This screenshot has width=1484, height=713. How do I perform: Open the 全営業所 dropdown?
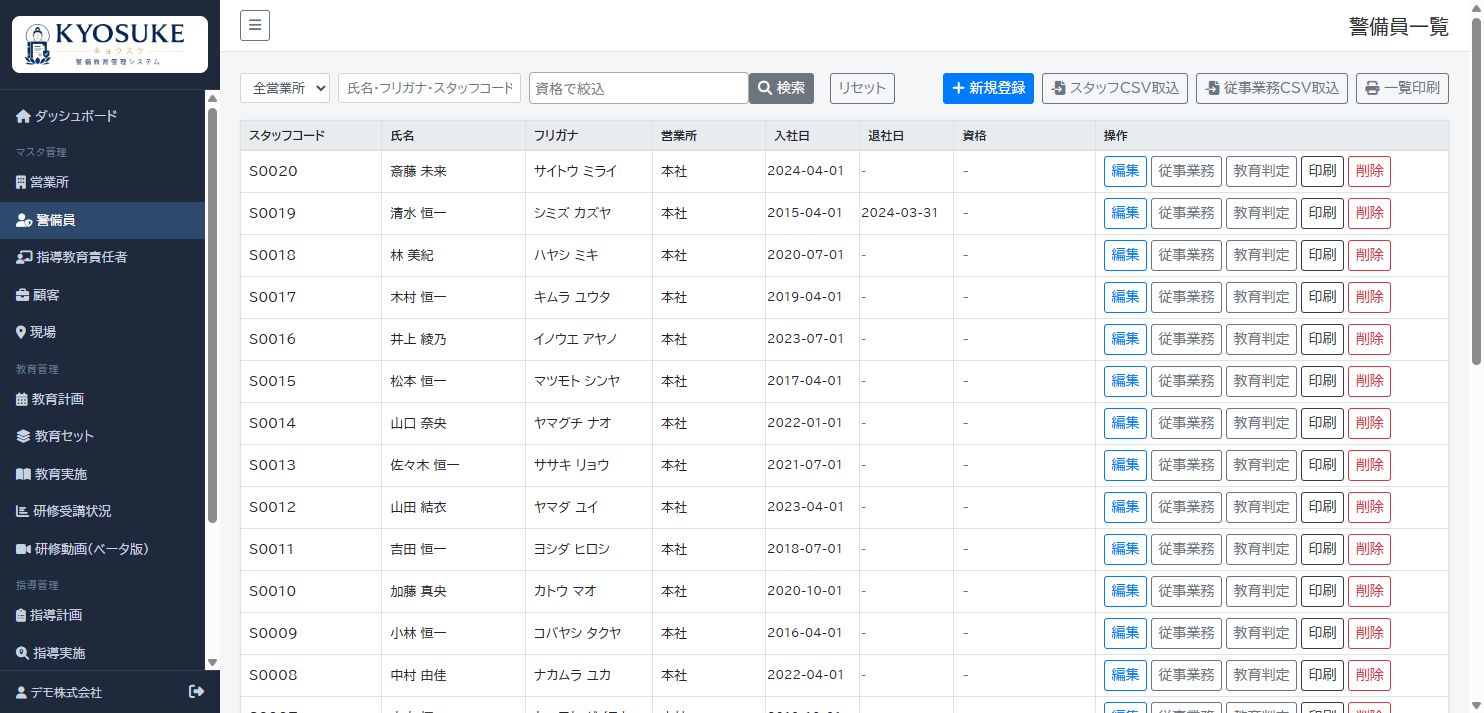[285, 88]
